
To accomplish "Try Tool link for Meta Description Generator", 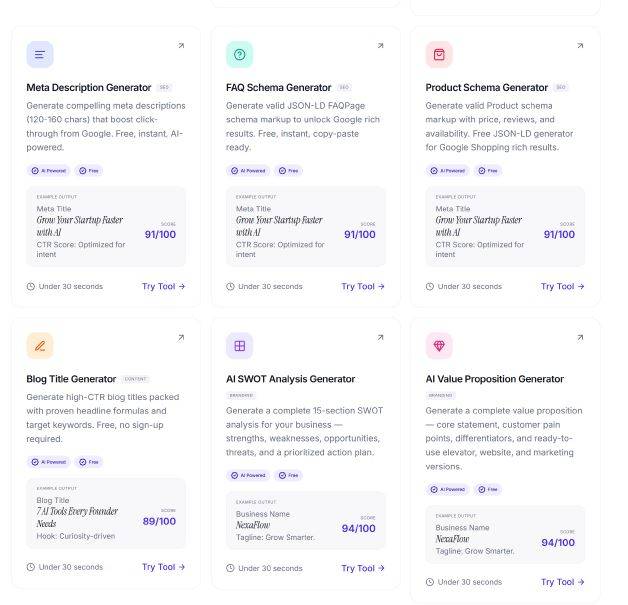I will (163, 286).
